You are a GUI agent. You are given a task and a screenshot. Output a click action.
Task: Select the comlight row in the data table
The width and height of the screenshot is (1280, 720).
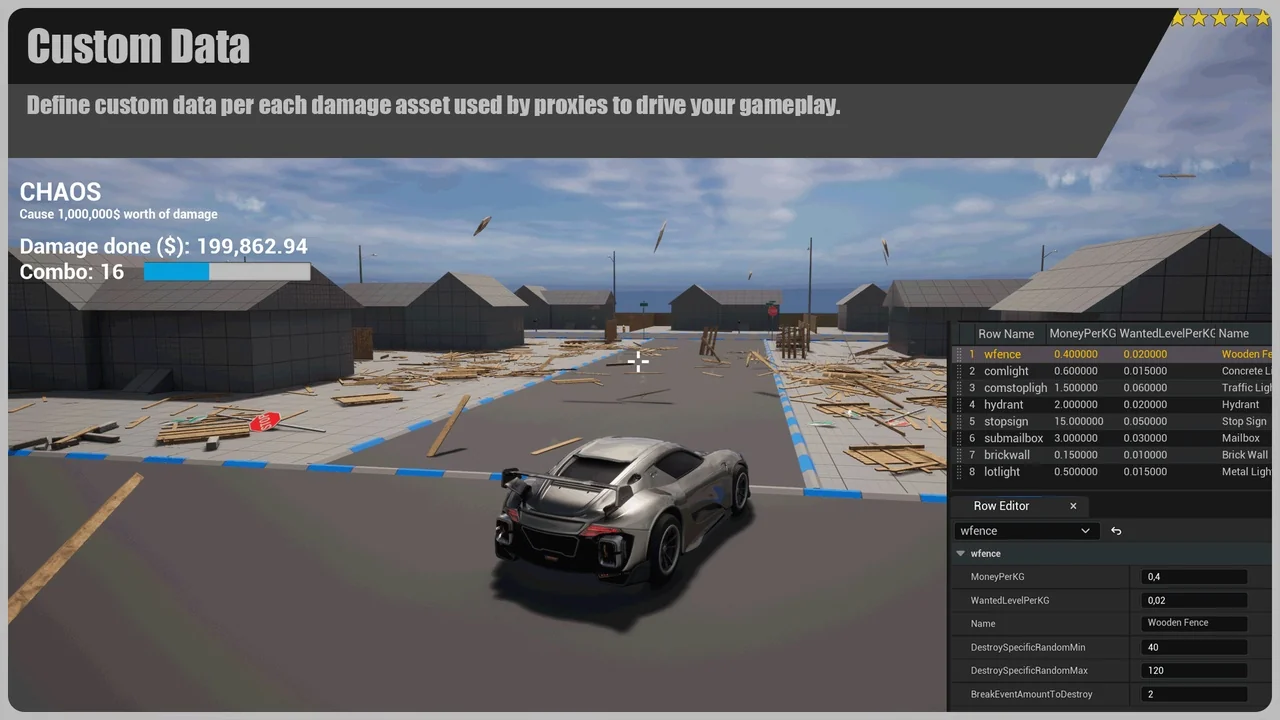(x=1007, y=371)
